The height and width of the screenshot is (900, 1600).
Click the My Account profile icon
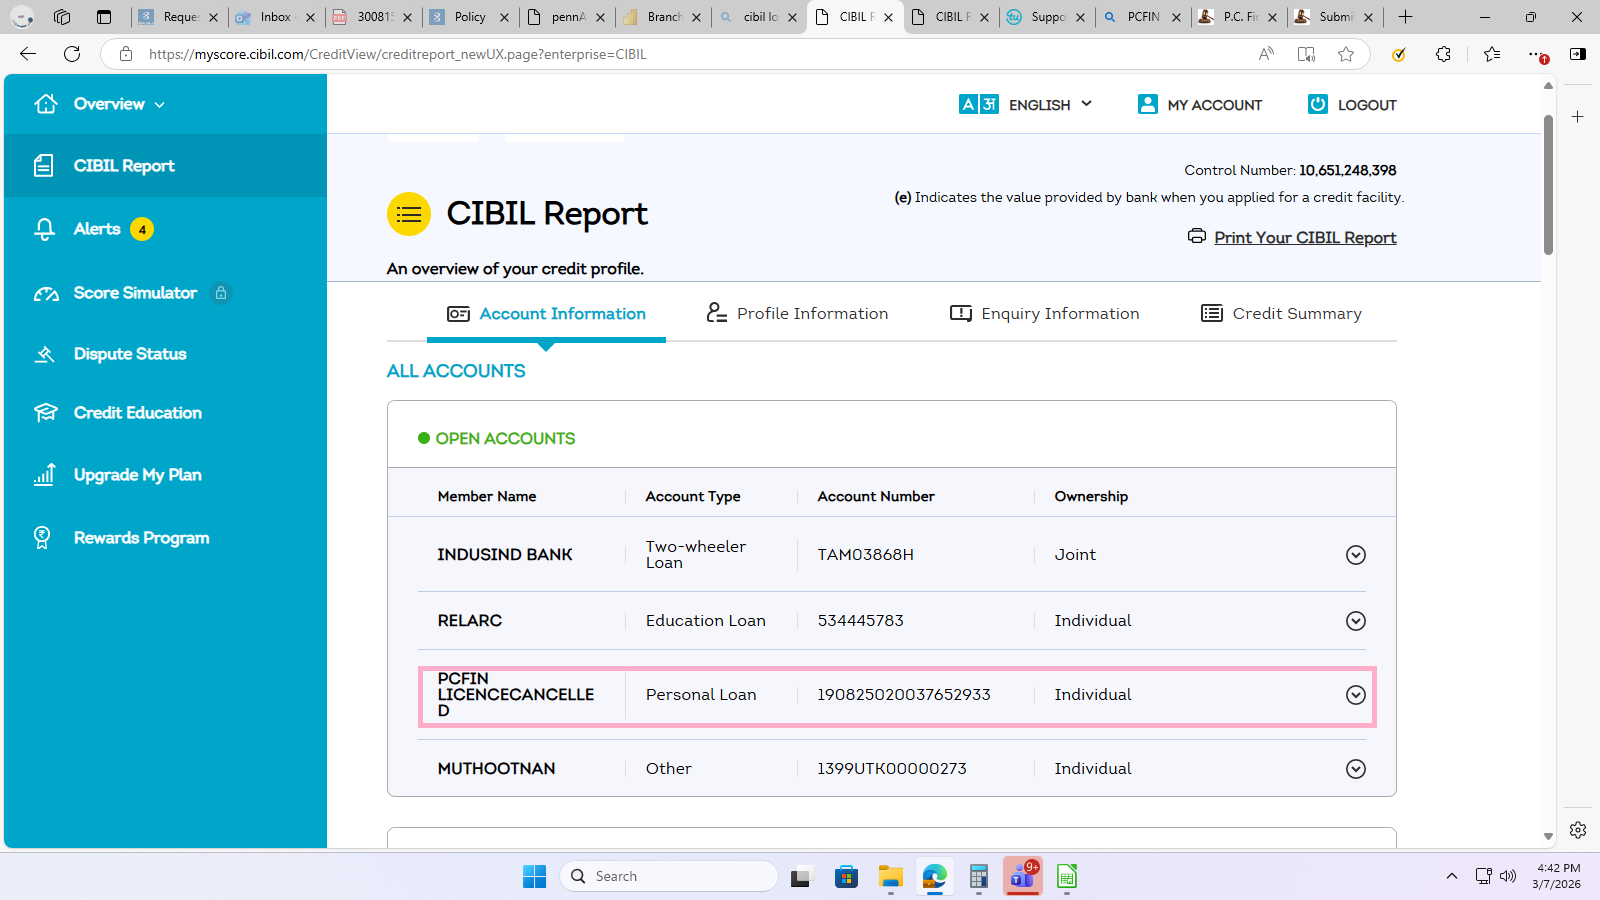(1147, 104)
